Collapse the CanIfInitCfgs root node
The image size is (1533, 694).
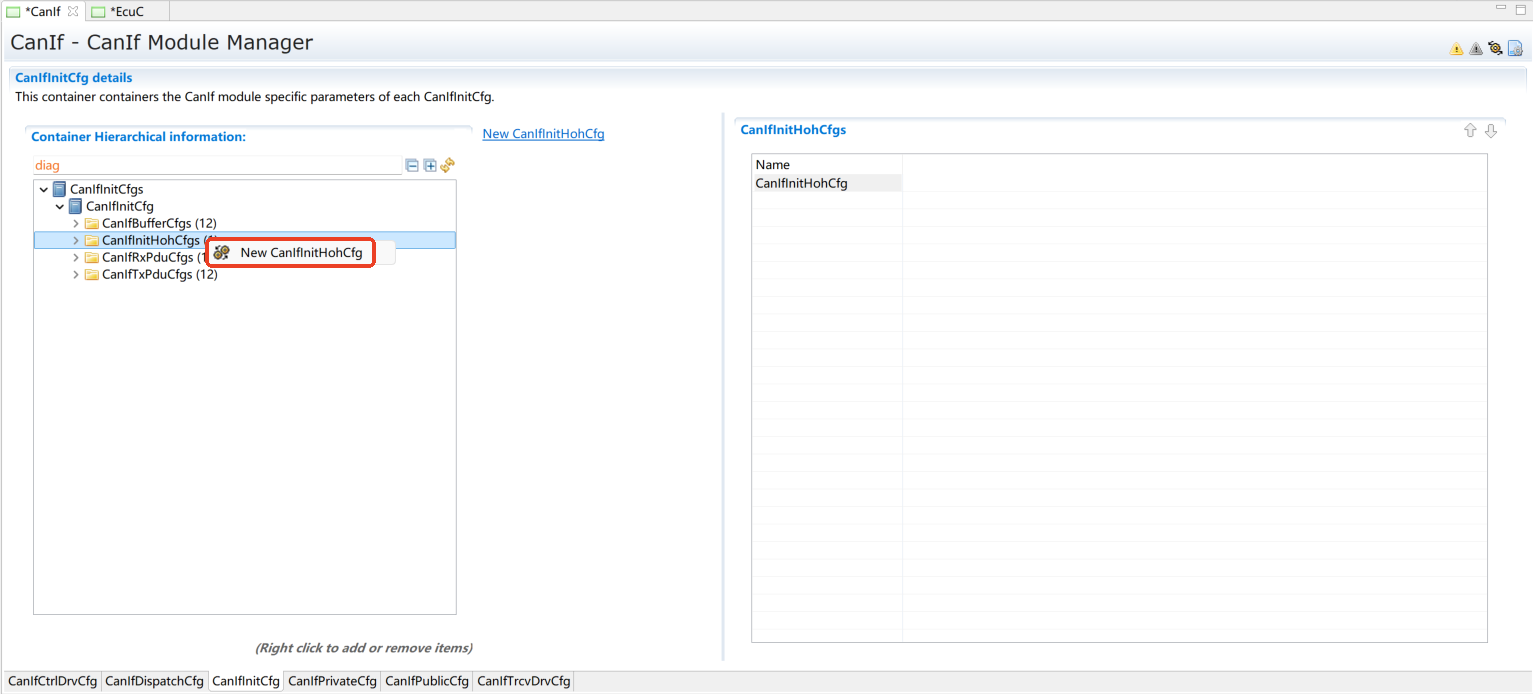[x=44, y=189]
